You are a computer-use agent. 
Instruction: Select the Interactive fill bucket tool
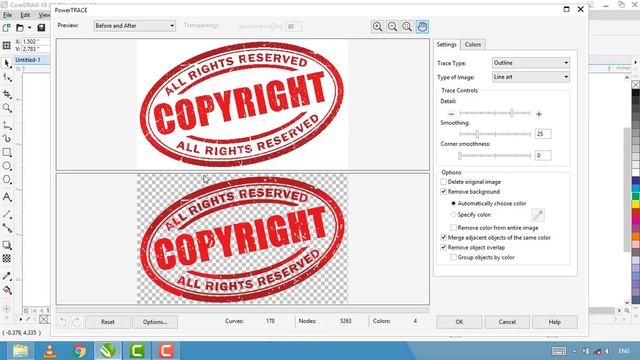click(x=7, y=290)
